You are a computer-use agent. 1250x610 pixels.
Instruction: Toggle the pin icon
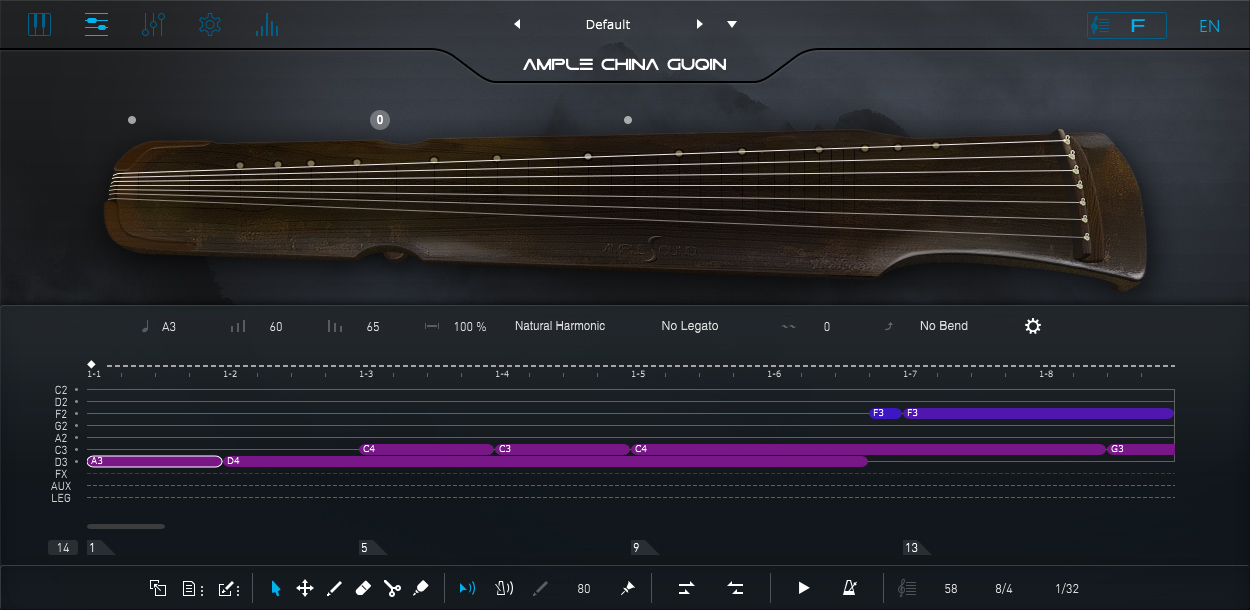[627, 589]
